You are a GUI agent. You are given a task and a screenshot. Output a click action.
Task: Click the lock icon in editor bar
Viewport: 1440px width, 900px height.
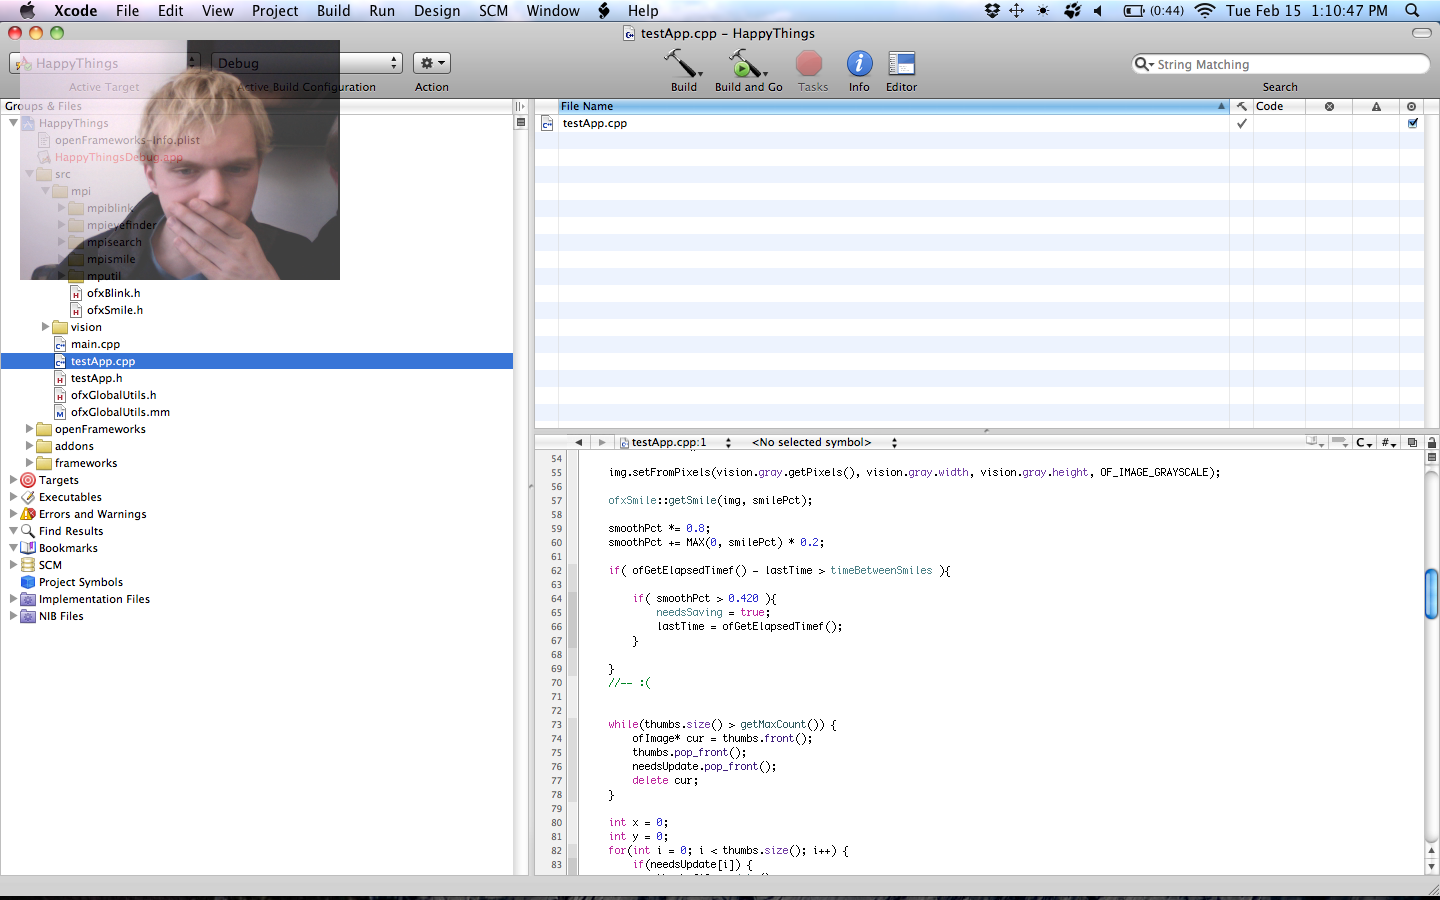click(x=1431, y=442)
